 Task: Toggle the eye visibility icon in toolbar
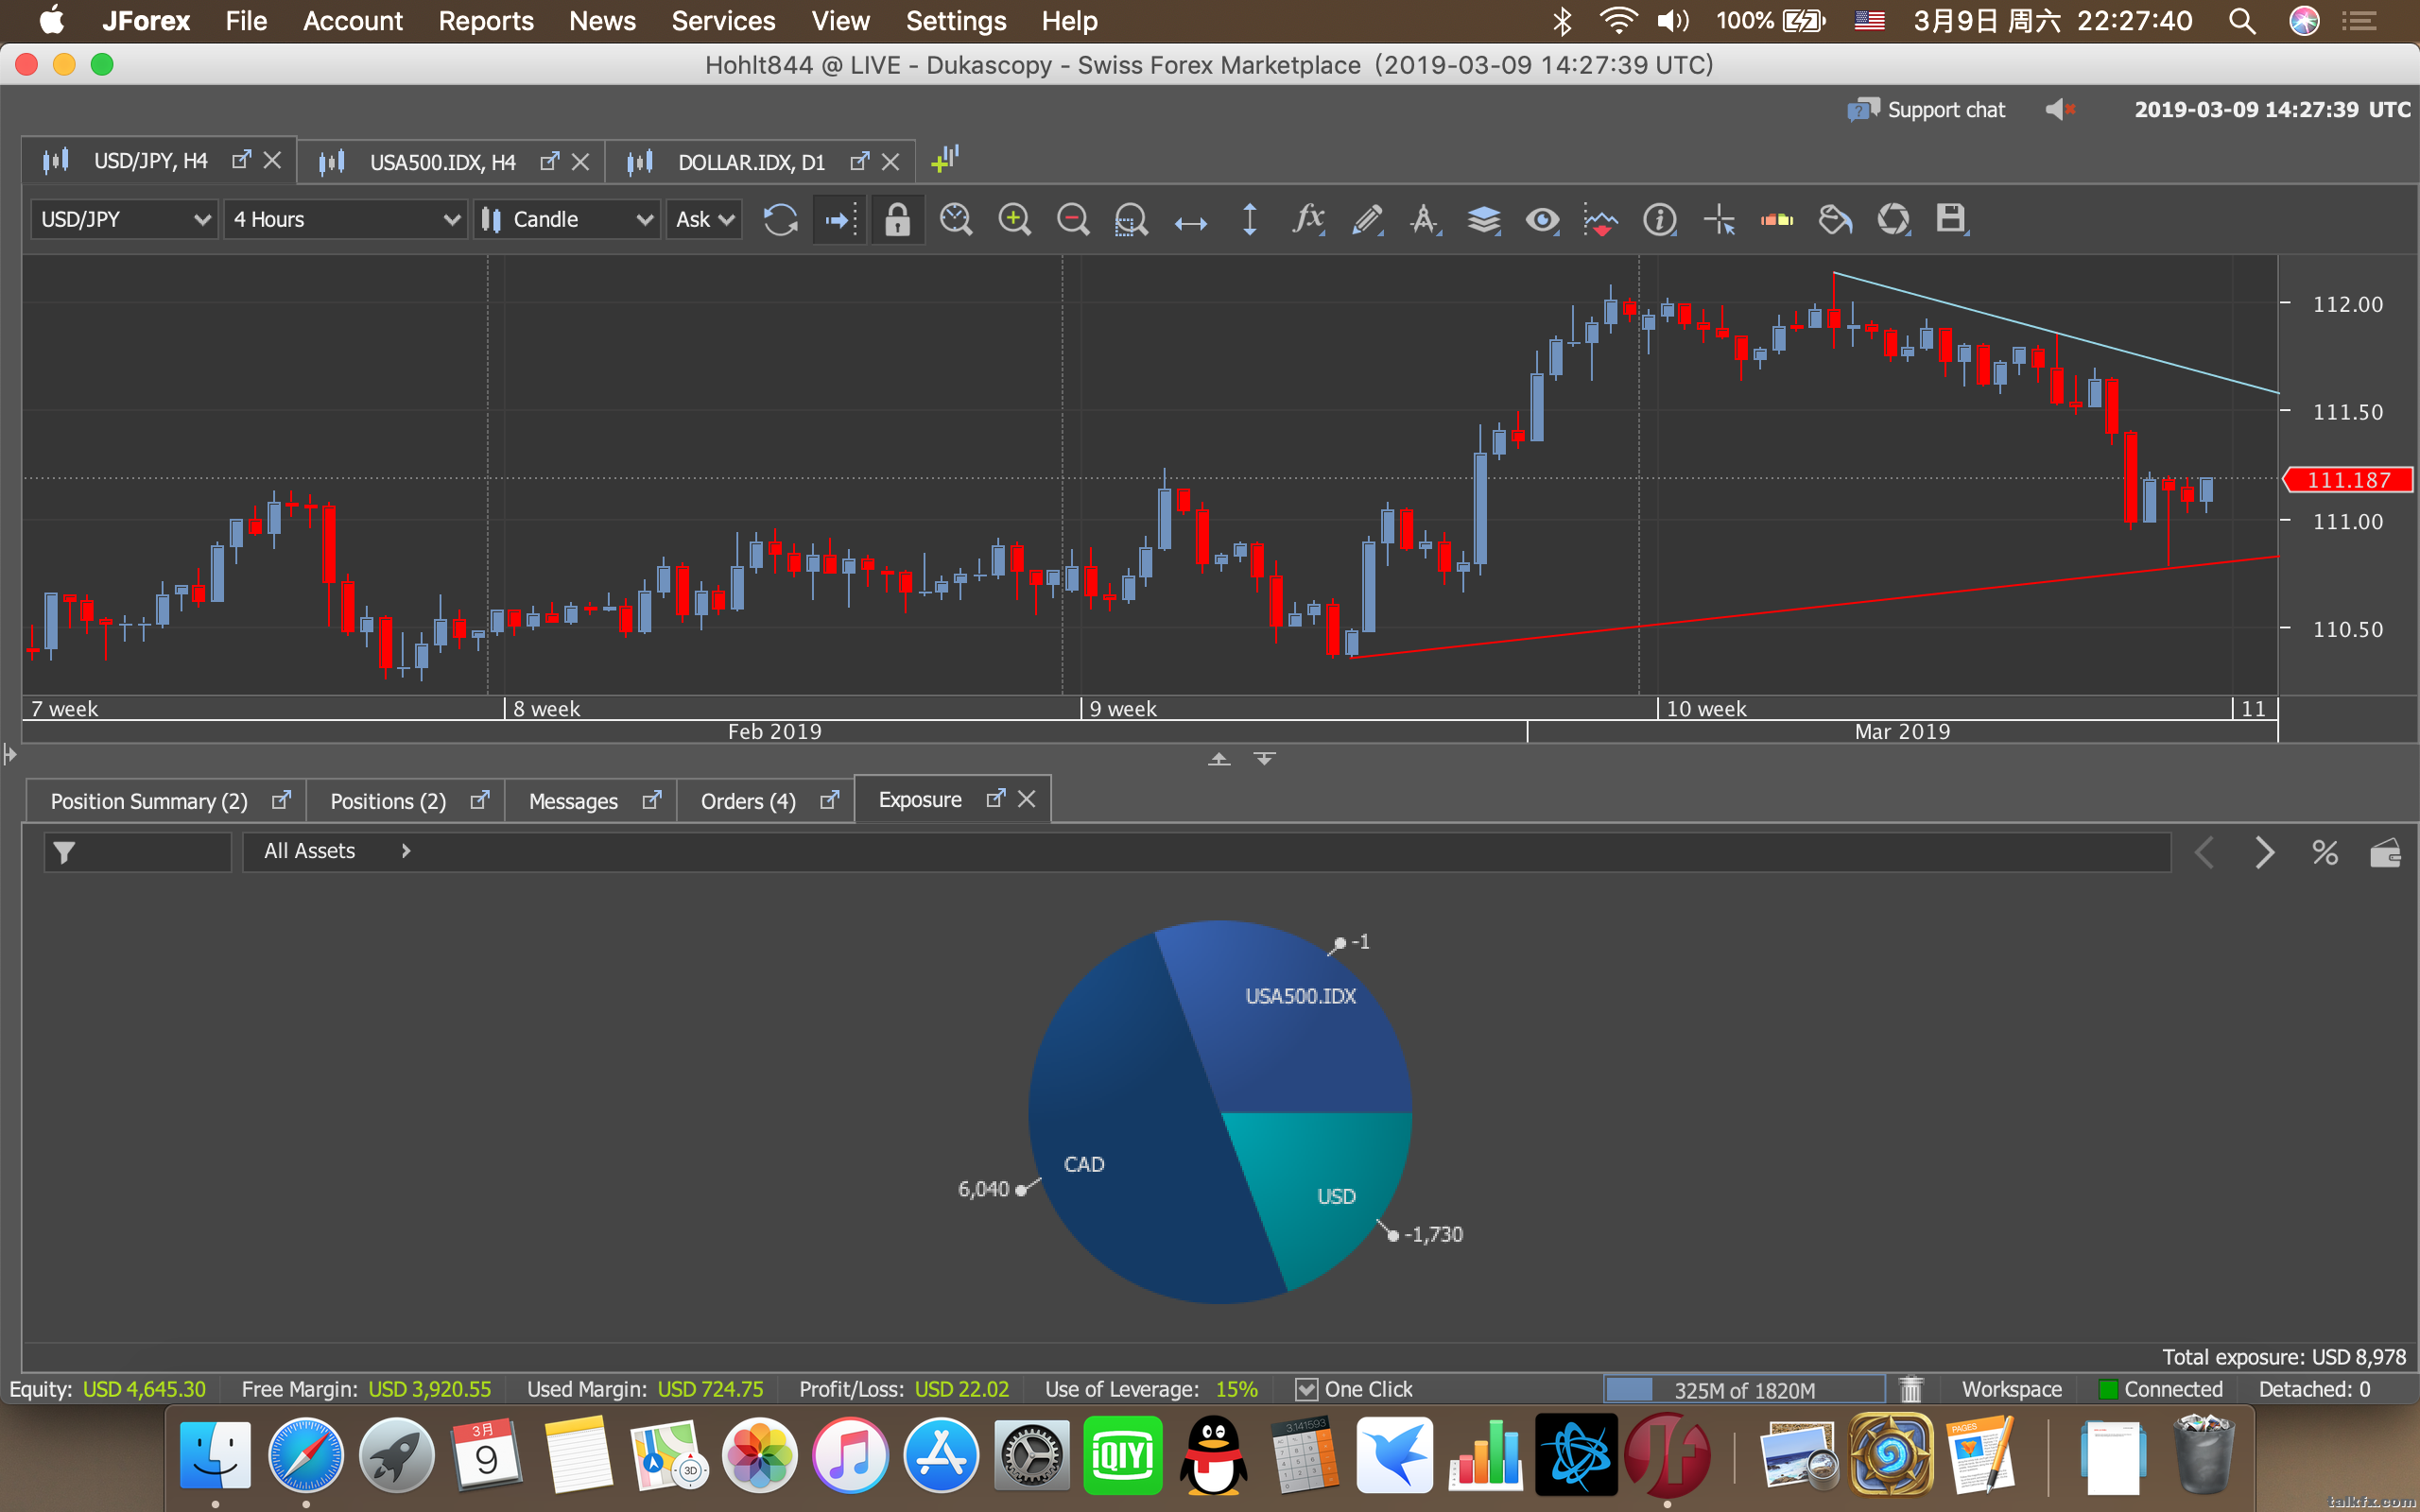tap(1542, 220)
